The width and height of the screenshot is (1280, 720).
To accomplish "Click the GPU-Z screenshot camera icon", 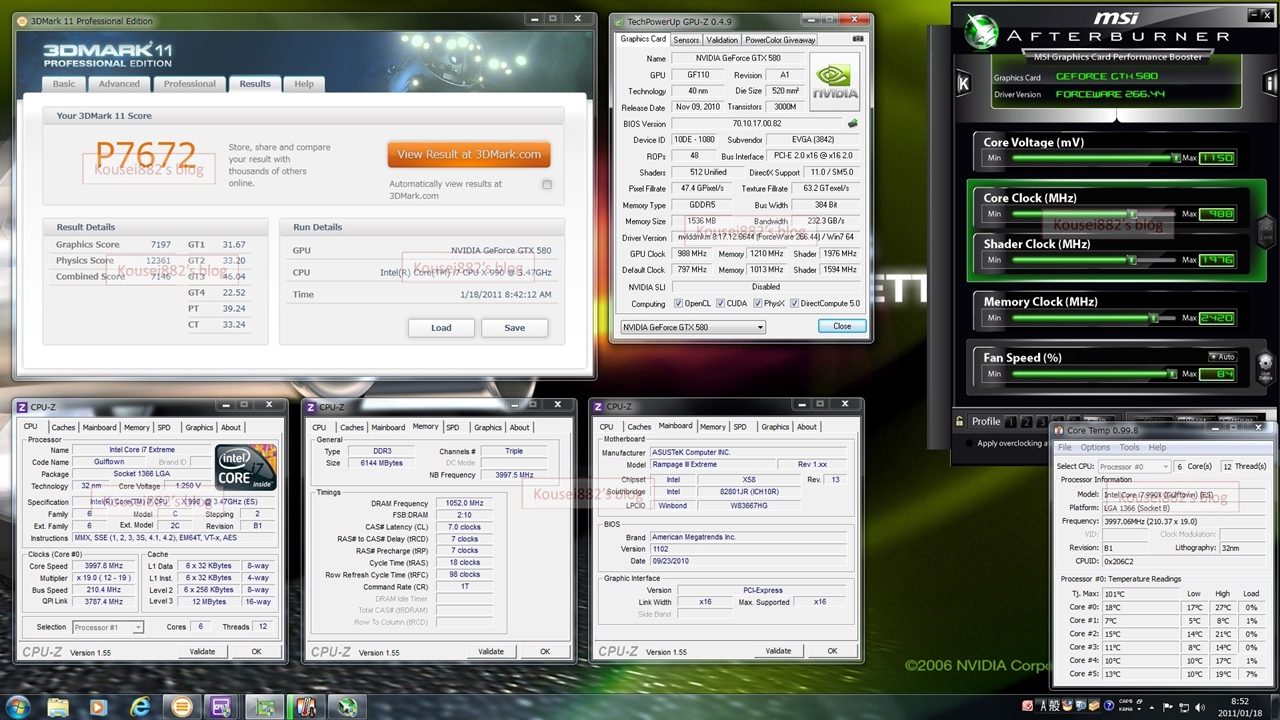I will [x=858, y=39].
